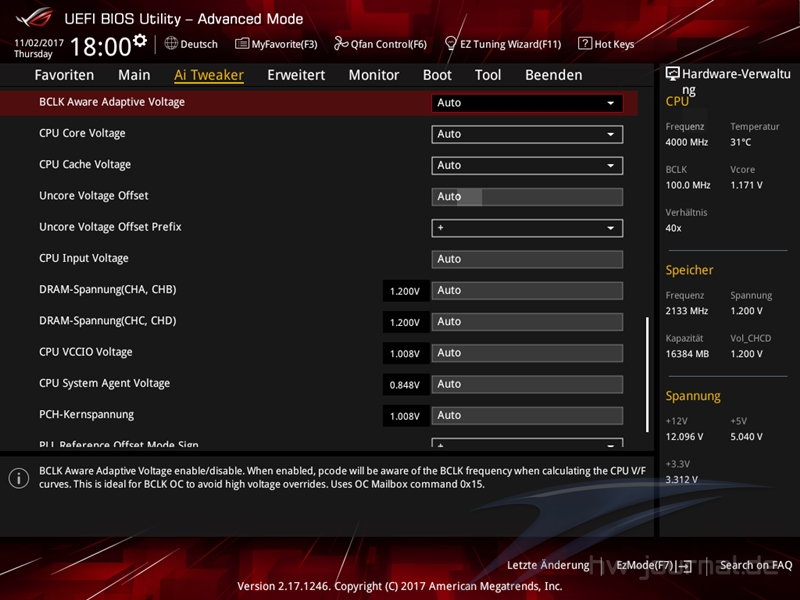This screenshot has width=800, height=600.
Task: Expand the CPU Cache Voltage dropdown
Action: point(527,165)
